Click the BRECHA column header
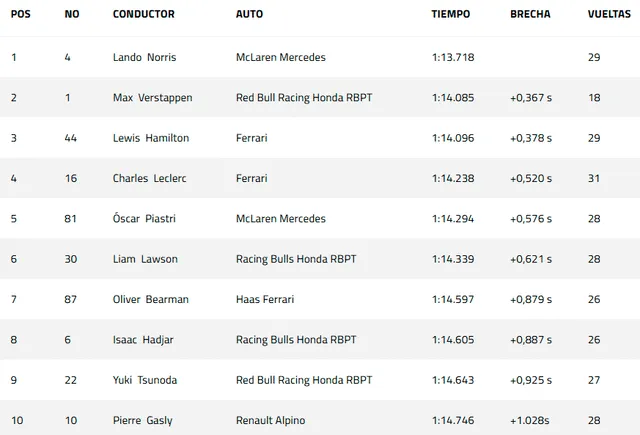Screen dimensions: 640x435 pyautogui.click(x=530, y=14)
